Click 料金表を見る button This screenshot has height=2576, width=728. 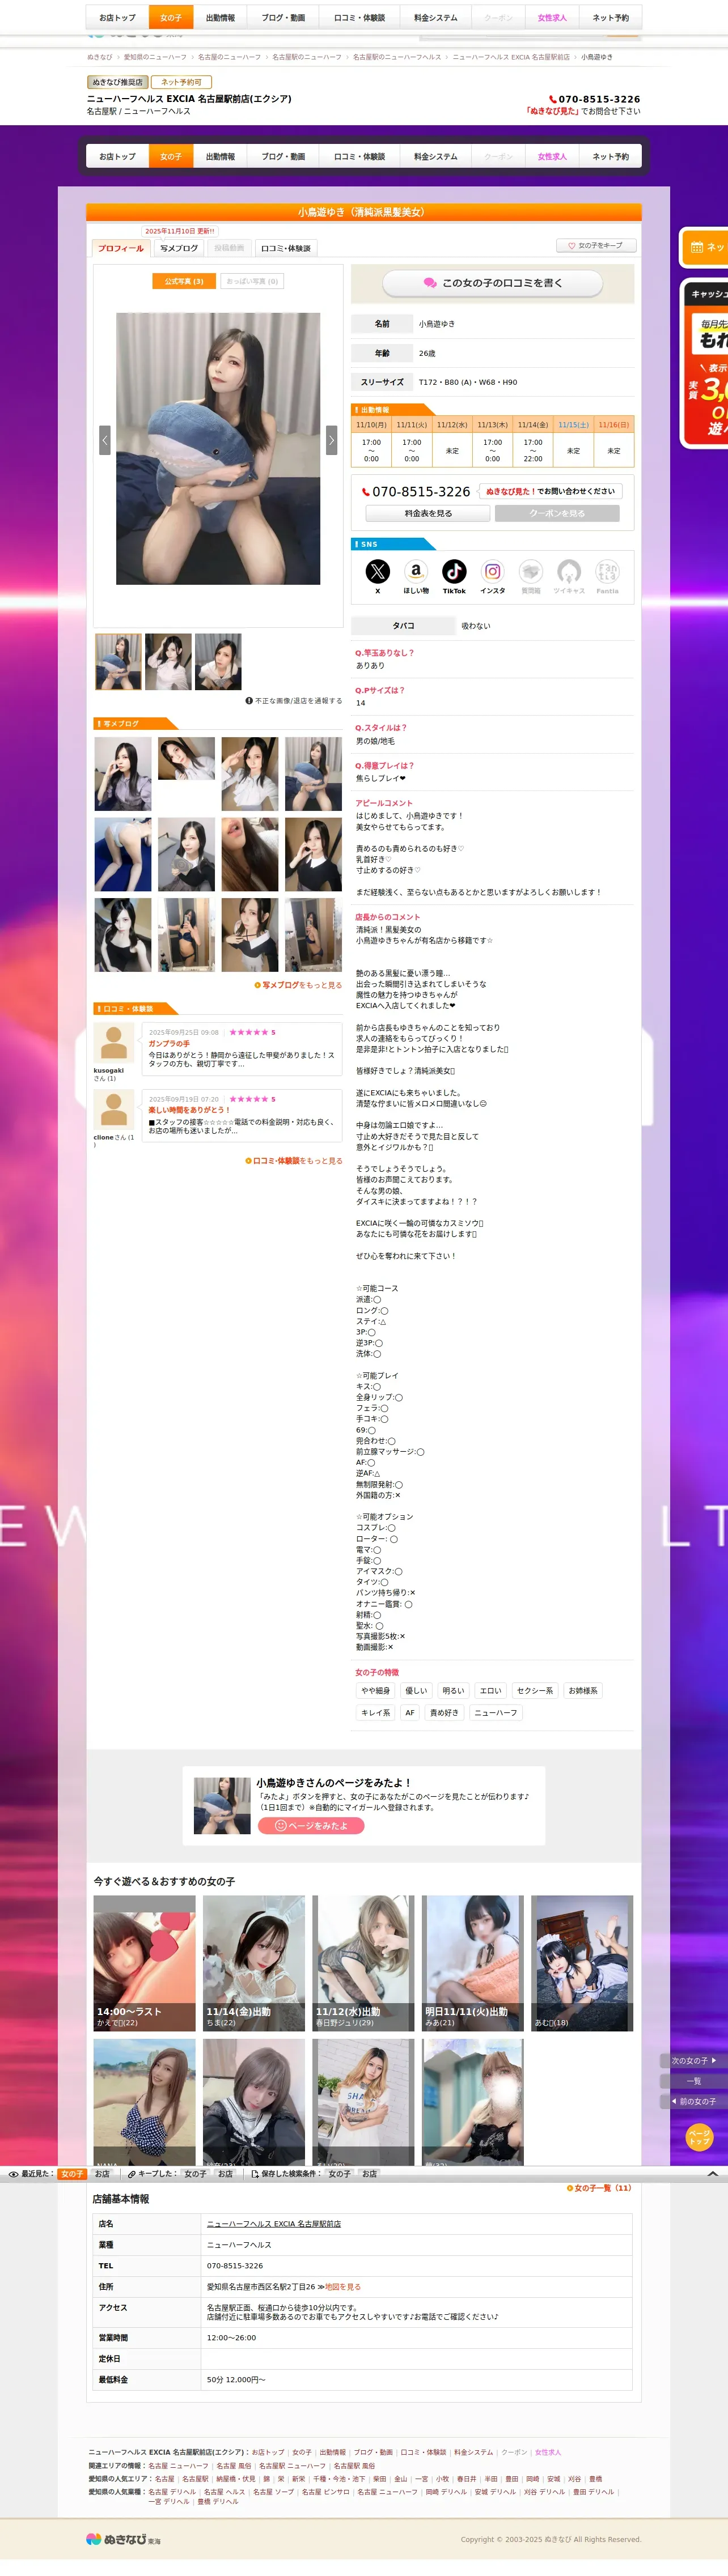click(428, 513)
